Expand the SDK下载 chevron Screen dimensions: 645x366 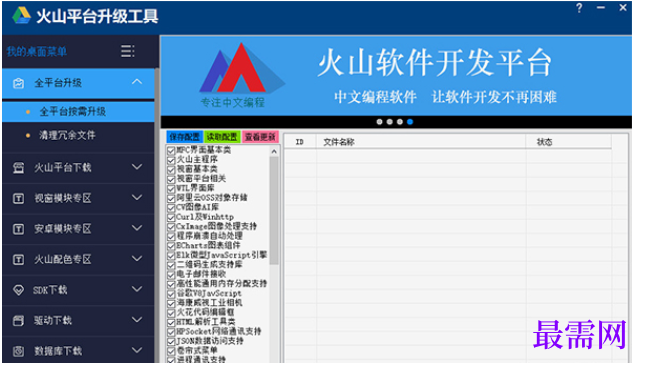137,289
